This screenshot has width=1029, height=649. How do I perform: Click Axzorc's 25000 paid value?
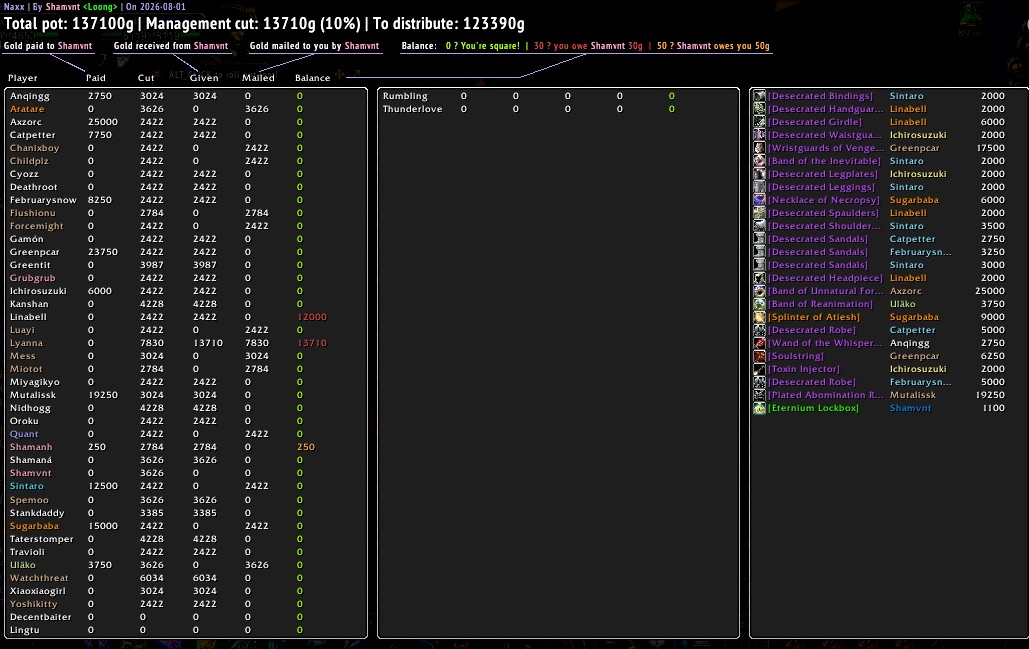(x=103, y=122)
